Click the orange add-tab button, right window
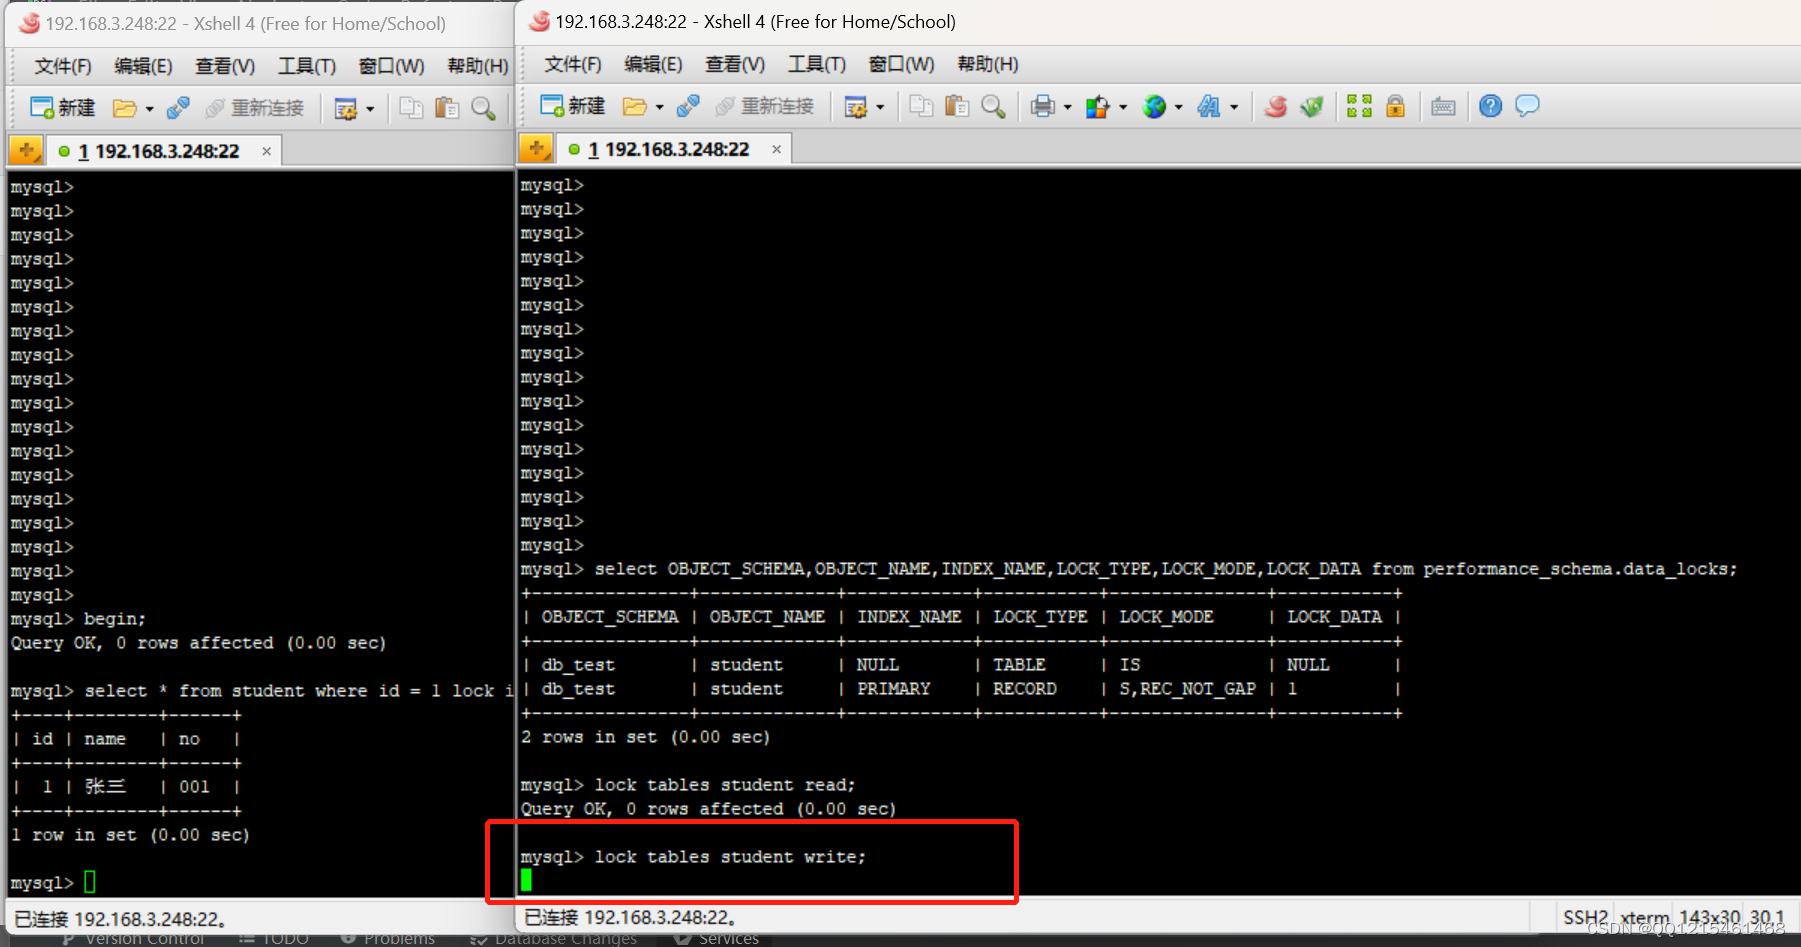 point(536,148)
